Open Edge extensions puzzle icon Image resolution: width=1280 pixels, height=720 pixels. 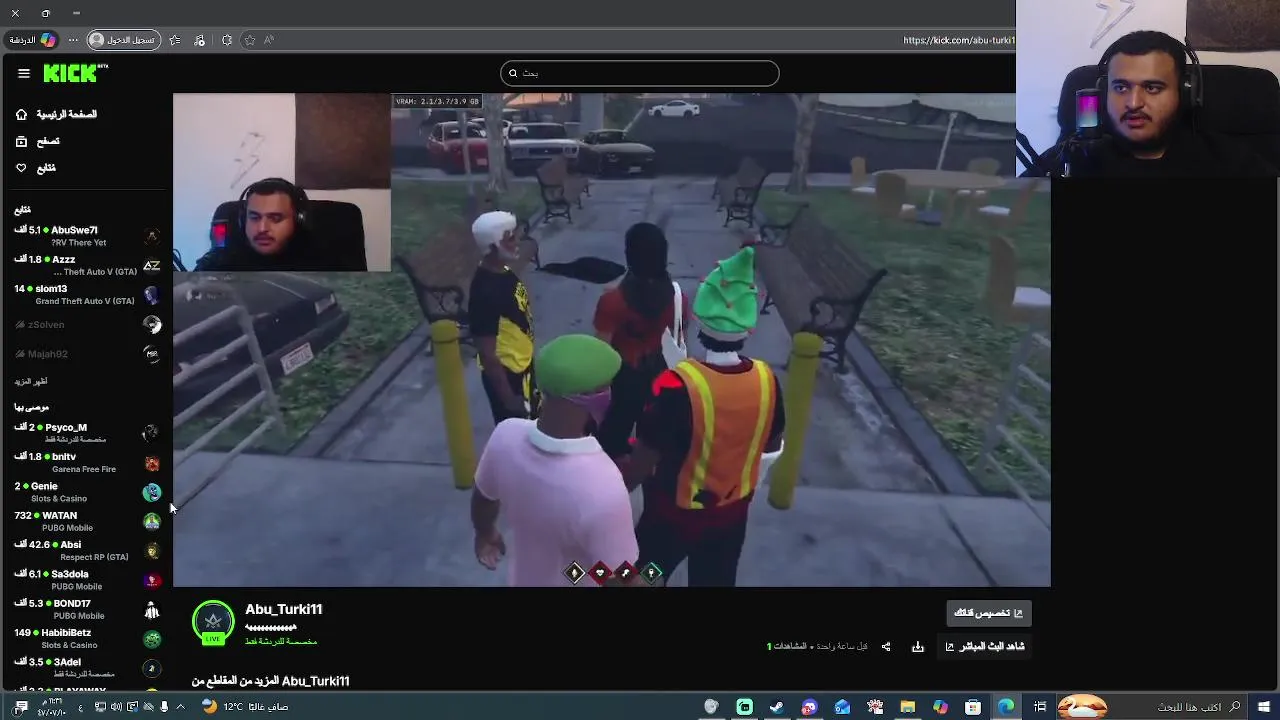227,40
